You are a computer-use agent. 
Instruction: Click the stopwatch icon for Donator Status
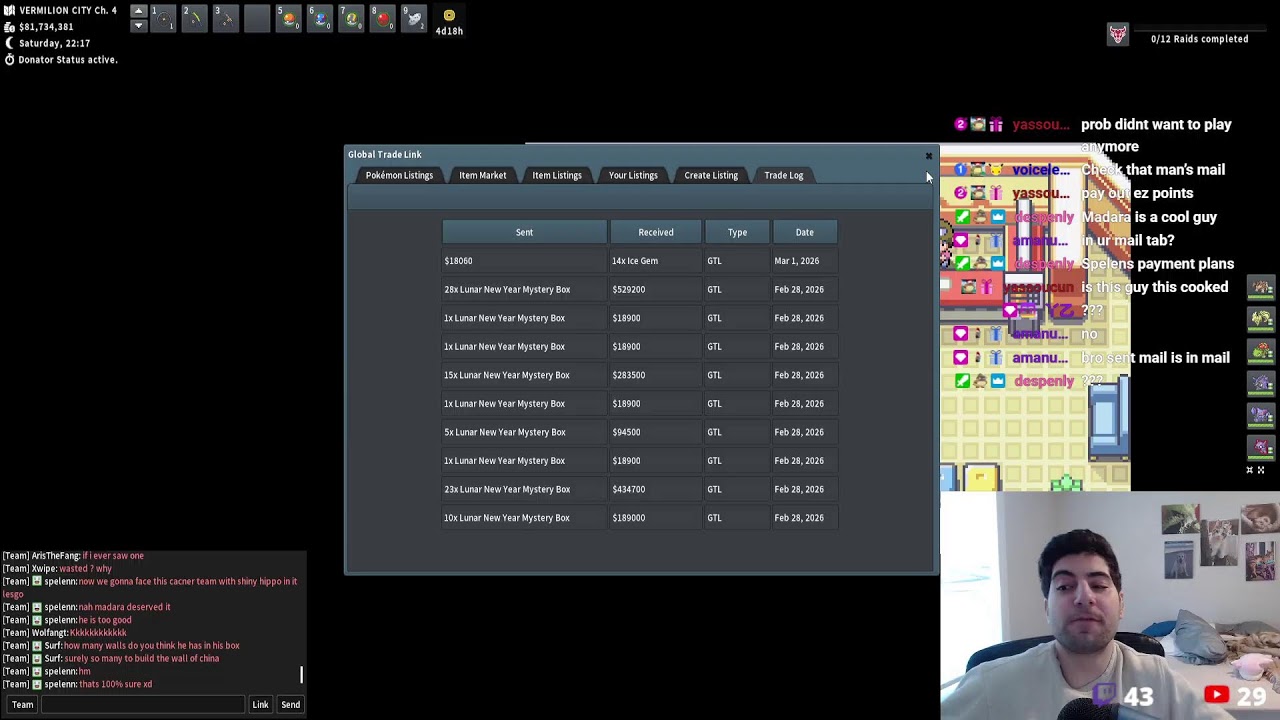coord(9,60)
